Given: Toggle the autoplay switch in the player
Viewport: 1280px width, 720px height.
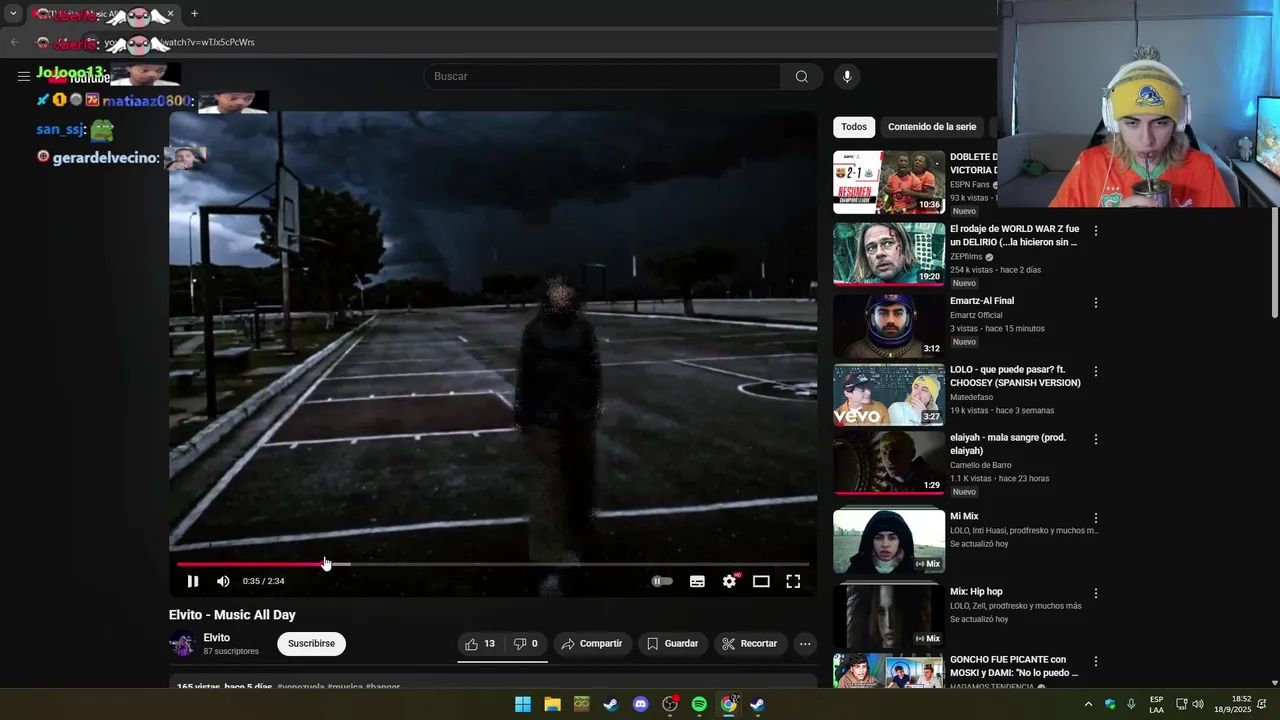Looking at the screenshot, I should coord(662,581).
